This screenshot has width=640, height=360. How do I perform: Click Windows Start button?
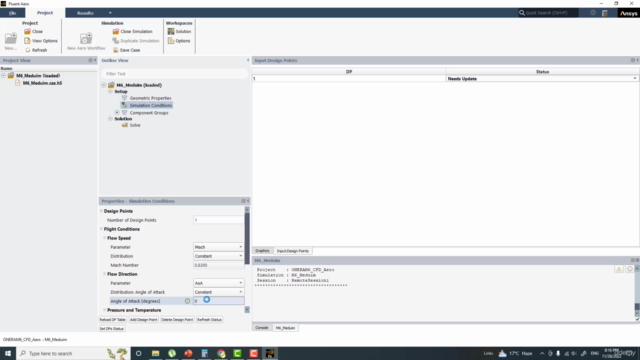pos(8,353)
